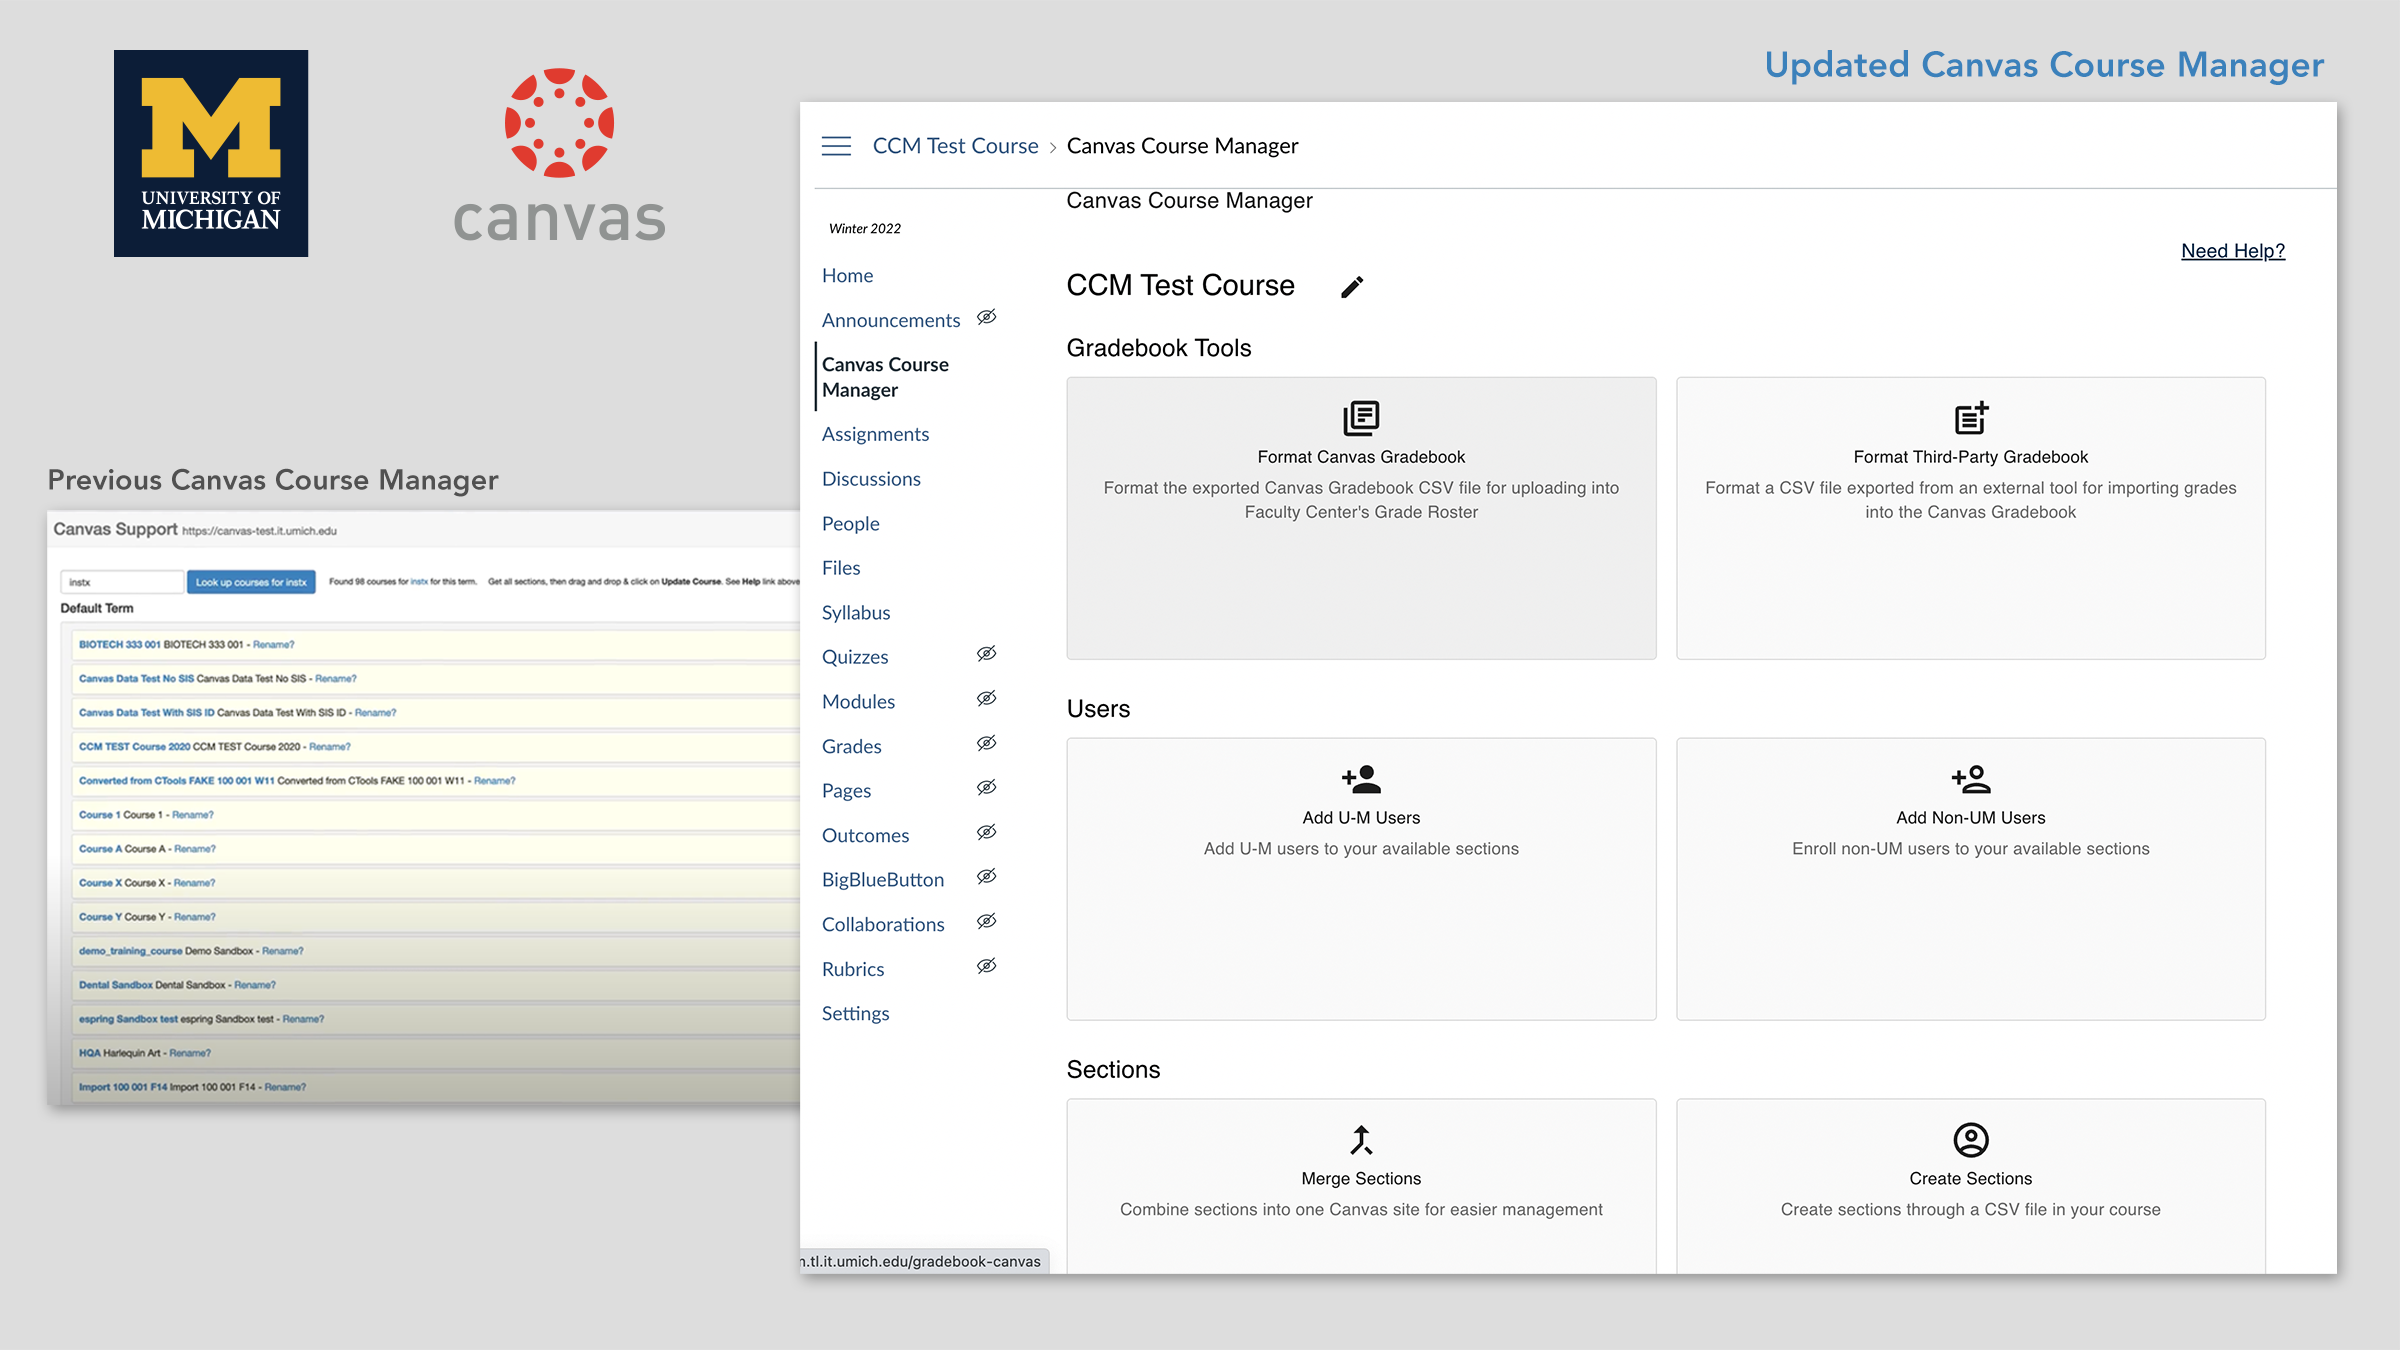Expand Settings navigation item
The height and width of the screenshot is (1350, 2400).
[x=855, y=1010]
